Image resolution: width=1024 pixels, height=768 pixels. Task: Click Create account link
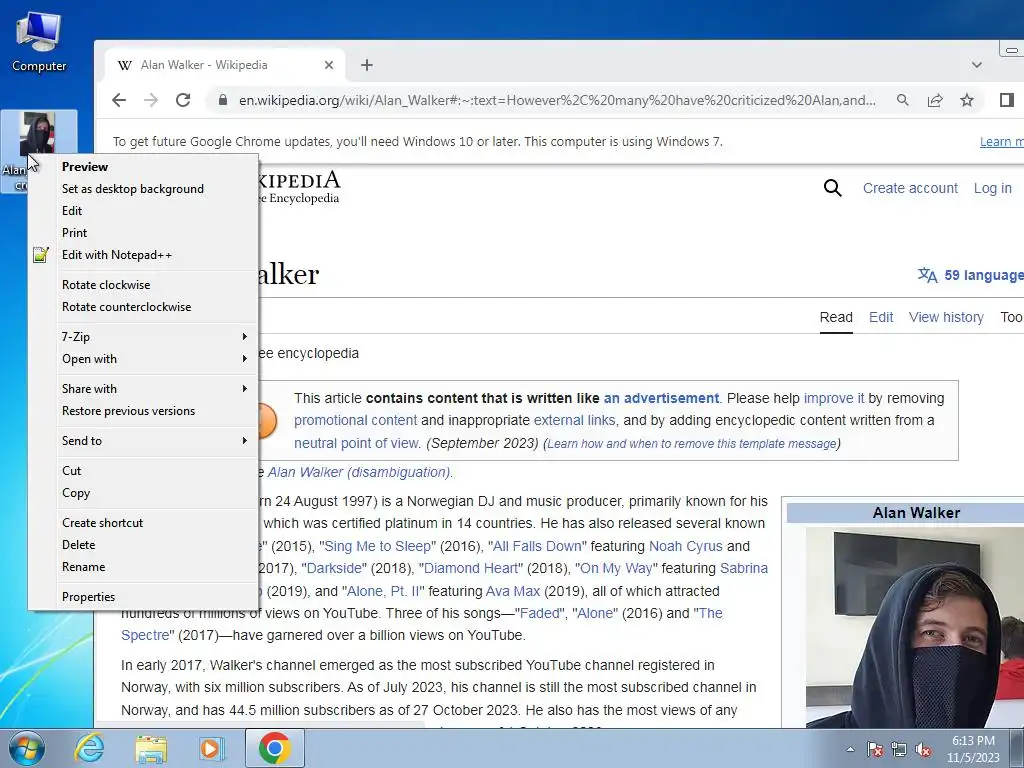910,188
